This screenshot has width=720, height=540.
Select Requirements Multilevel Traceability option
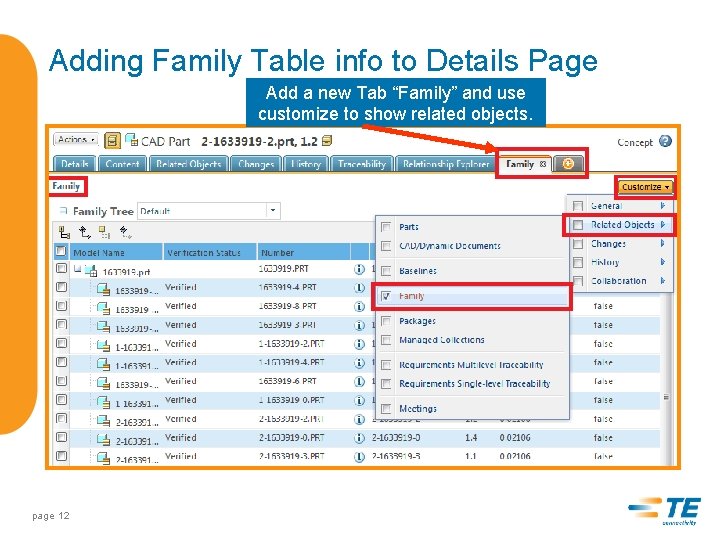(471, 365)
